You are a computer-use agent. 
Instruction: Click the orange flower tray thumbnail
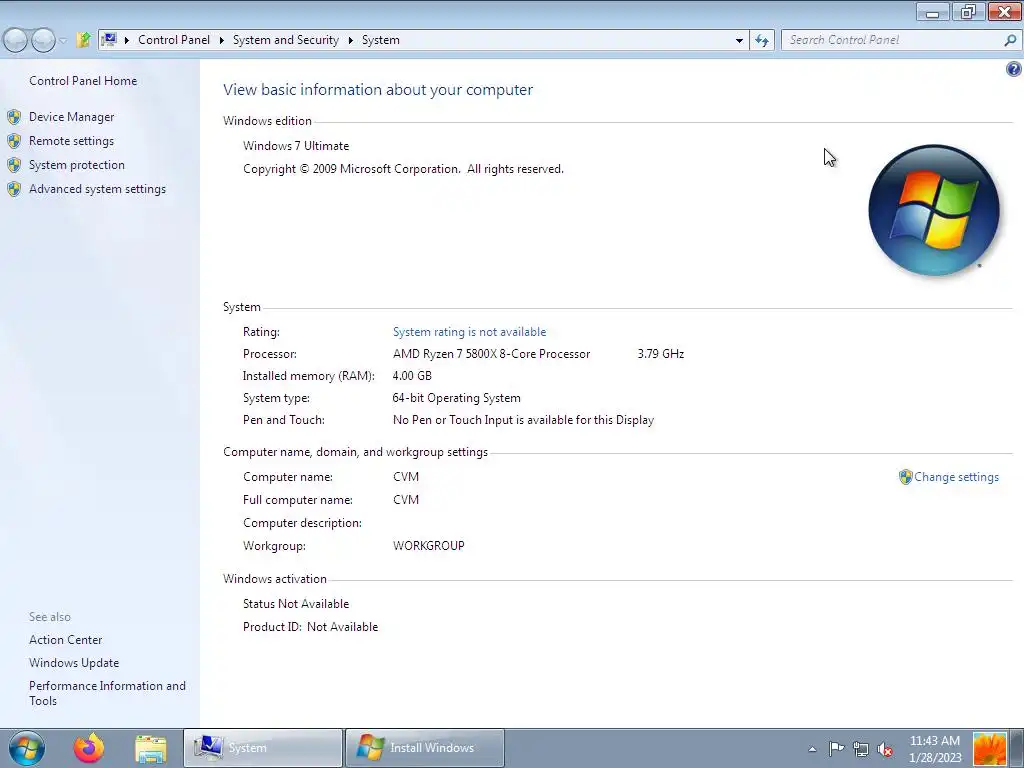click(x=989, y=749)
